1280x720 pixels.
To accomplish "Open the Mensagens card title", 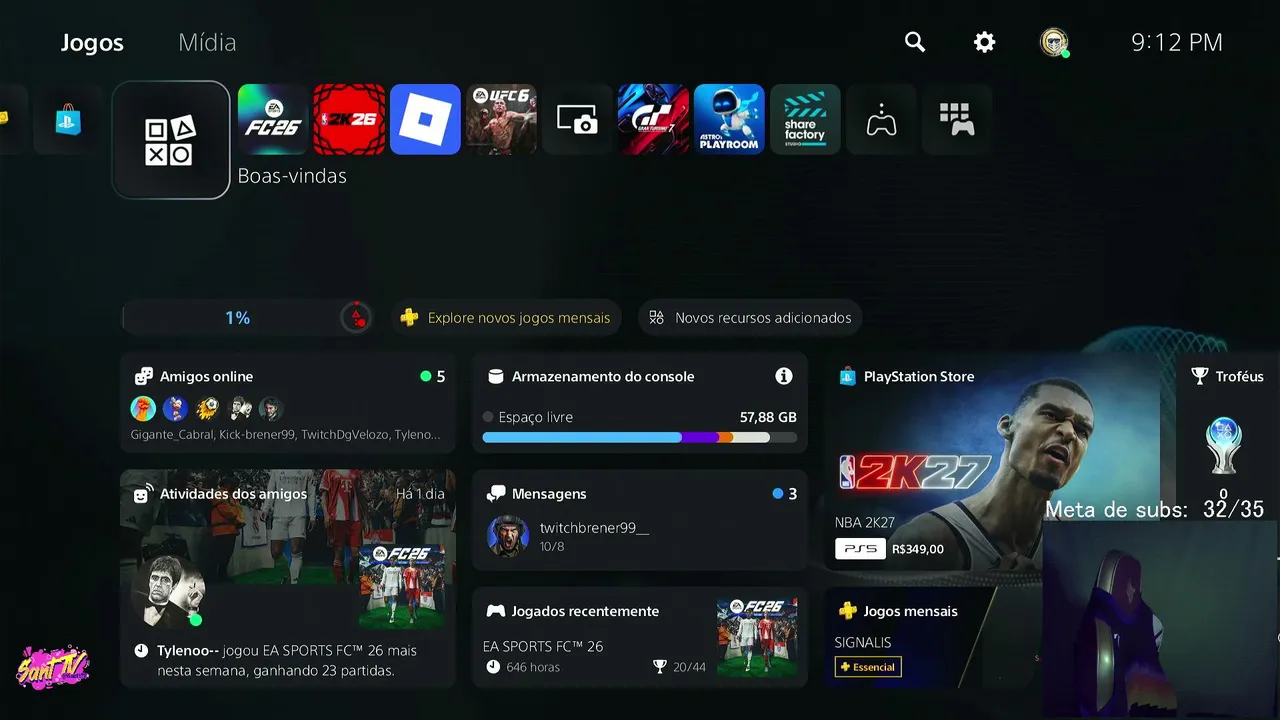I will (549, 494).
